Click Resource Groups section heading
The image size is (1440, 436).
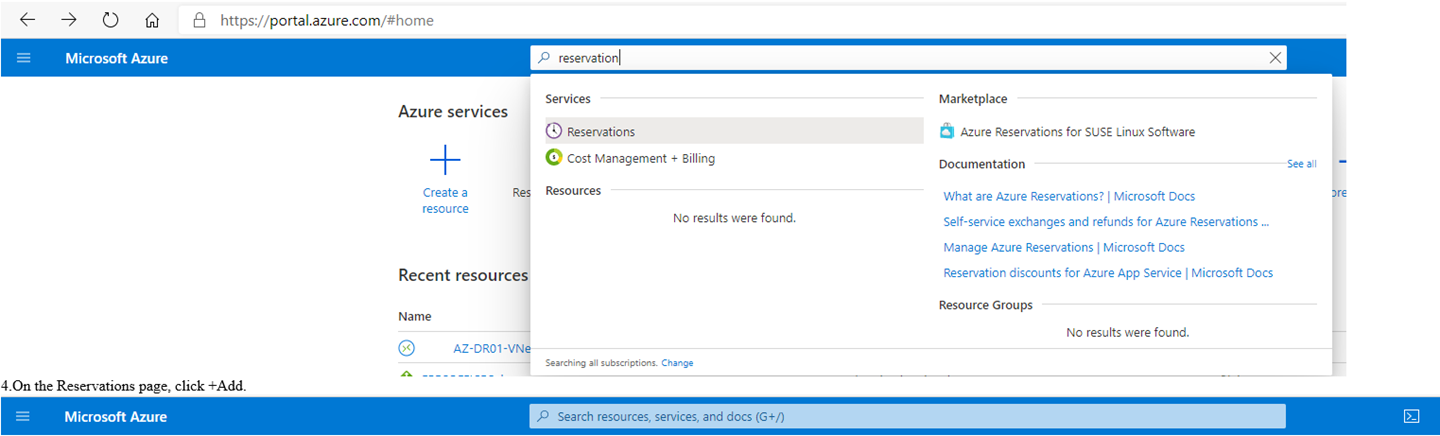986,305
